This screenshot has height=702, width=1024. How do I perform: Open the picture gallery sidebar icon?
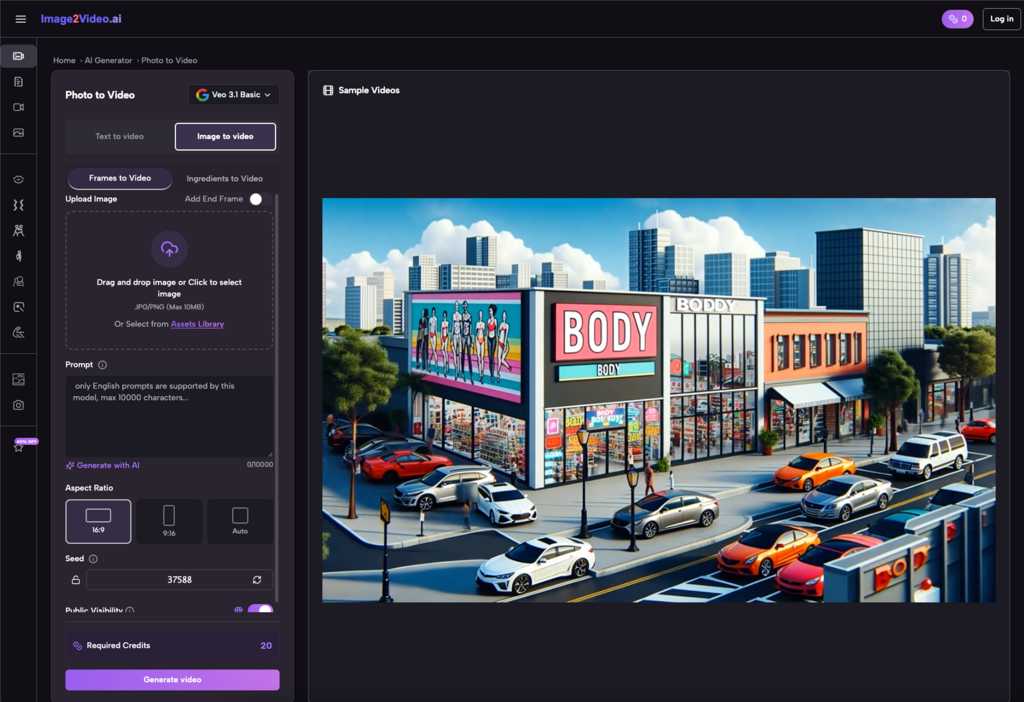pyautogui.click(x=18, y=379)
